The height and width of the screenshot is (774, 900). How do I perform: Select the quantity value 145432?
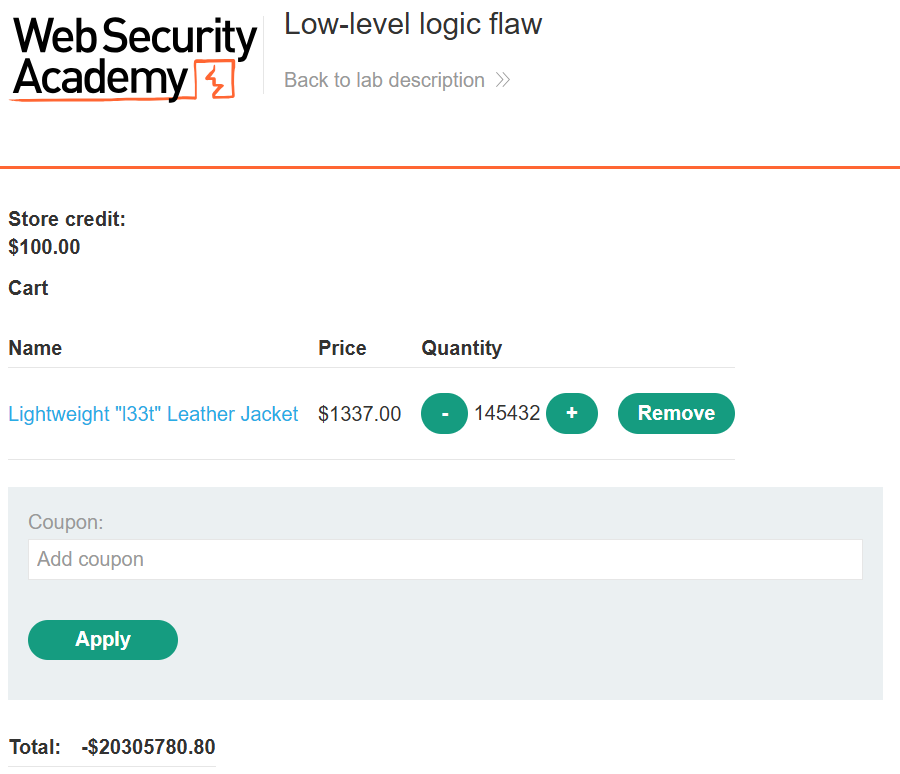click(507, 413)
